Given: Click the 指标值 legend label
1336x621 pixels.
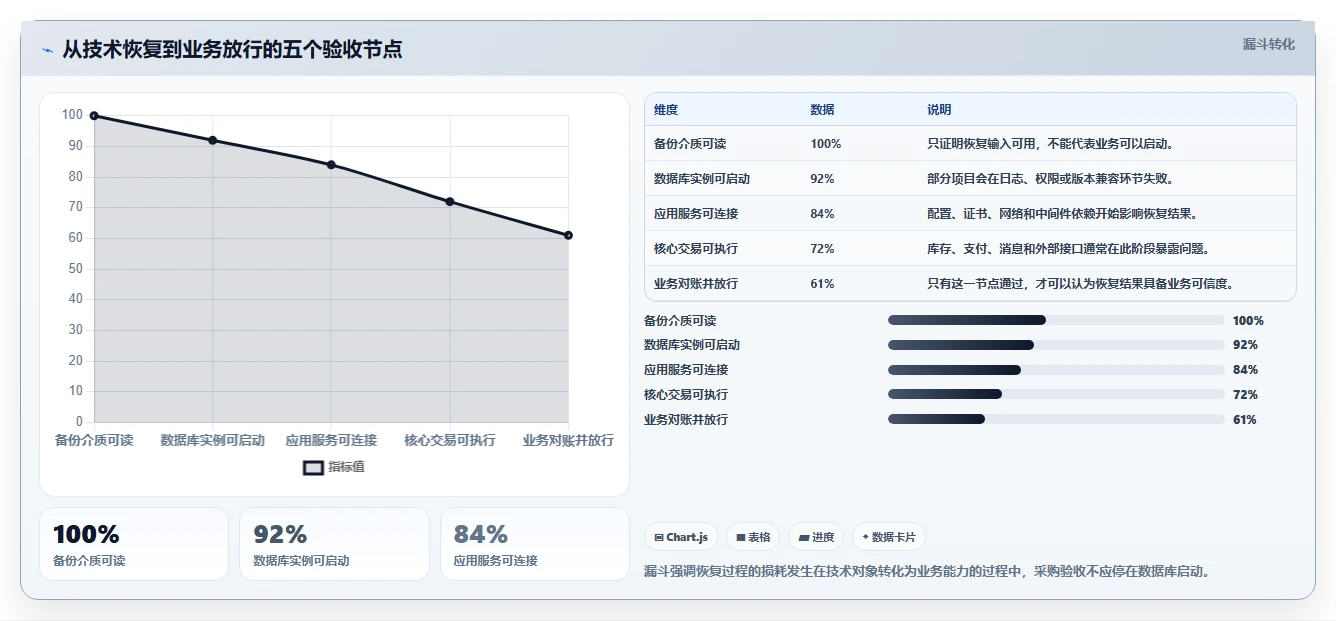Looking at the screenshot, I should (x=347, y=467).
